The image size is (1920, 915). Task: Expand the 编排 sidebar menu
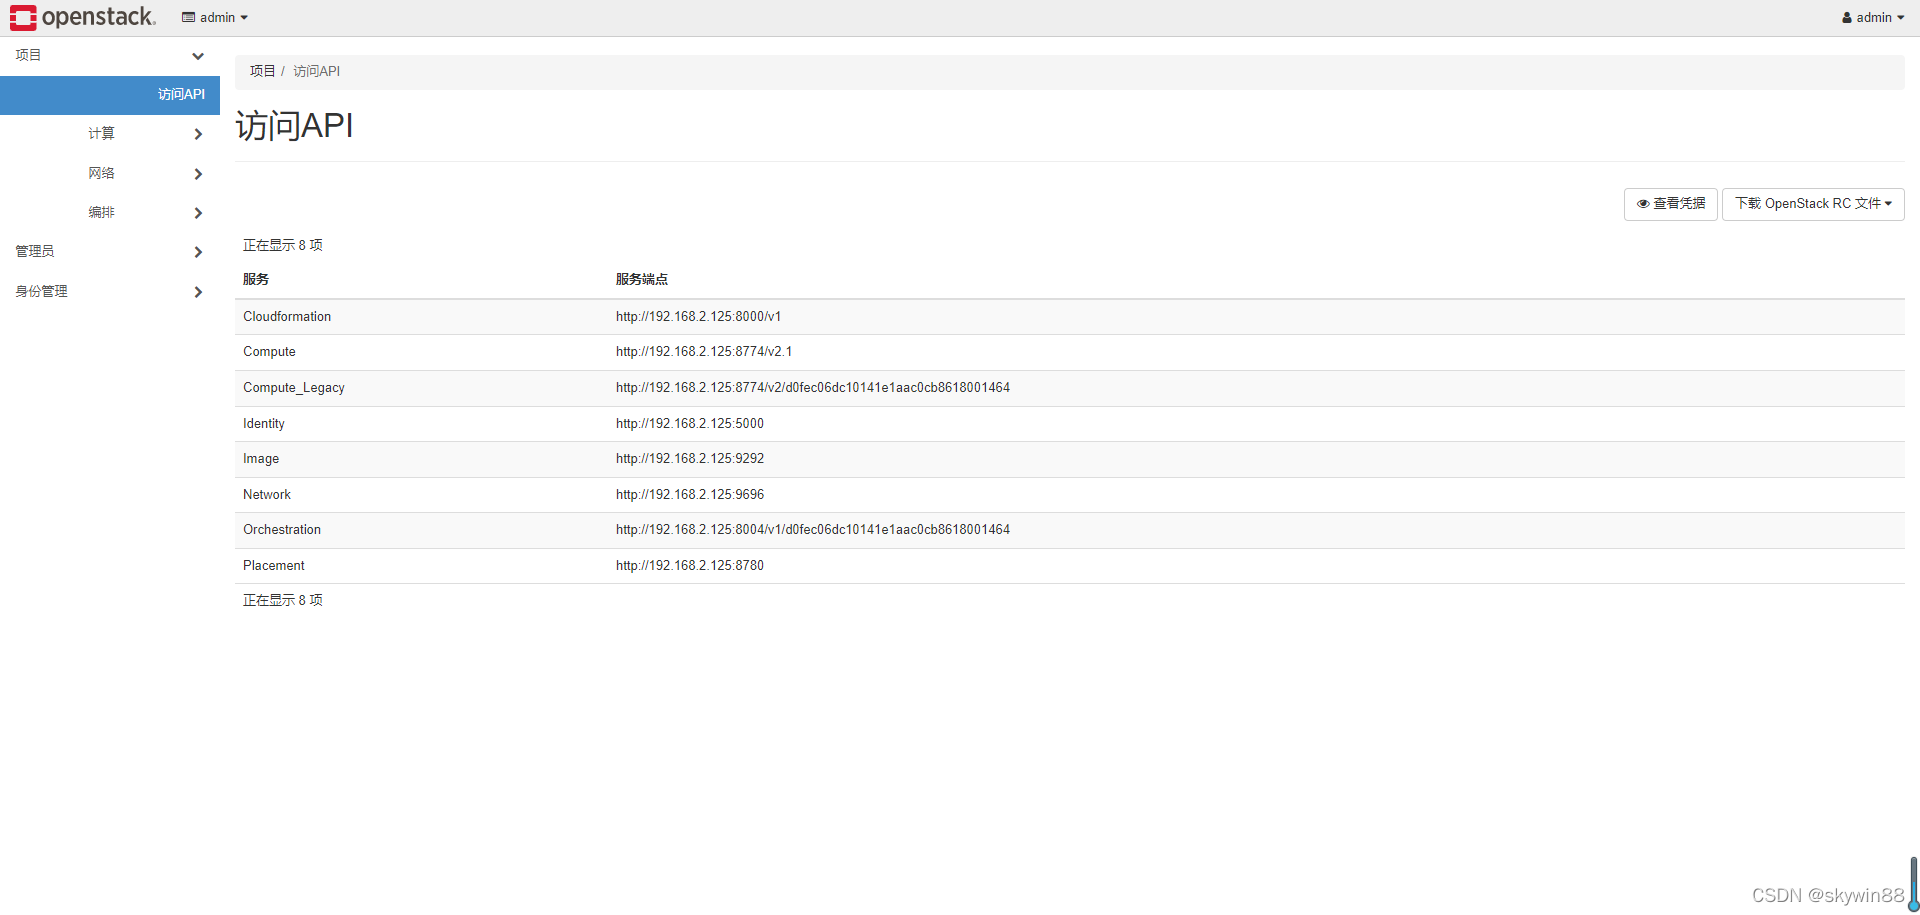pos(110,213)
